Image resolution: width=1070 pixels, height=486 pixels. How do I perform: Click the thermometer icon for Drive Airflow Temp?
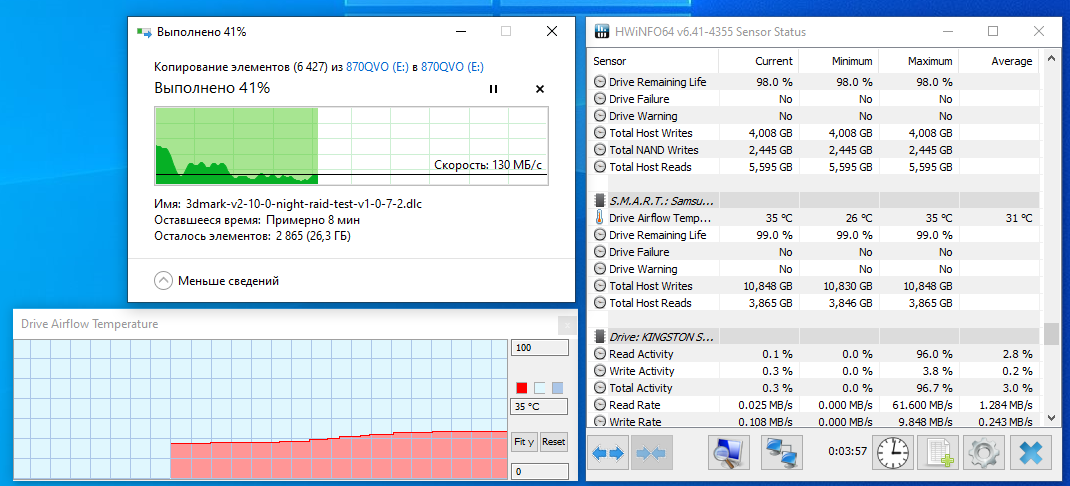point(599,218)
